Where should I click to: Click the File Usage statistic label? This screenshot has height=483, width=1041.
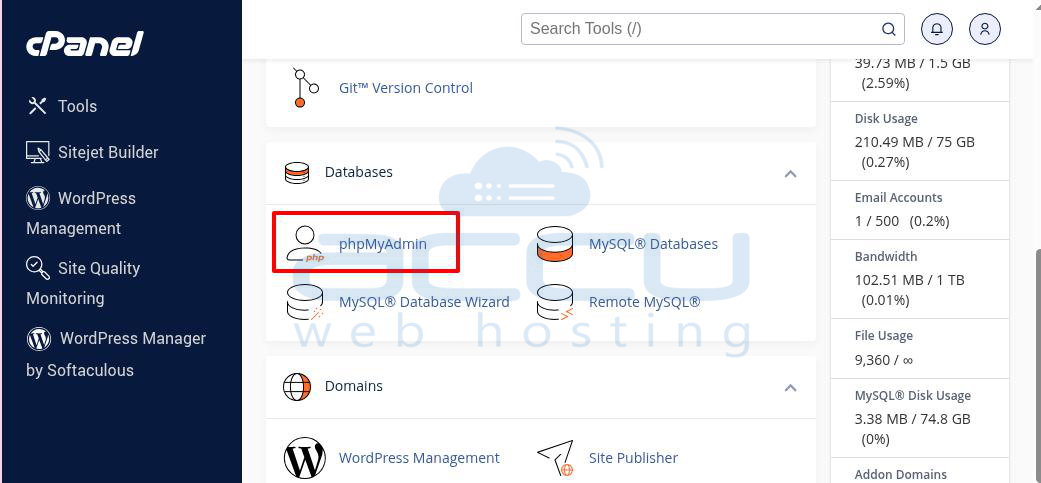(x=884, y=336)
